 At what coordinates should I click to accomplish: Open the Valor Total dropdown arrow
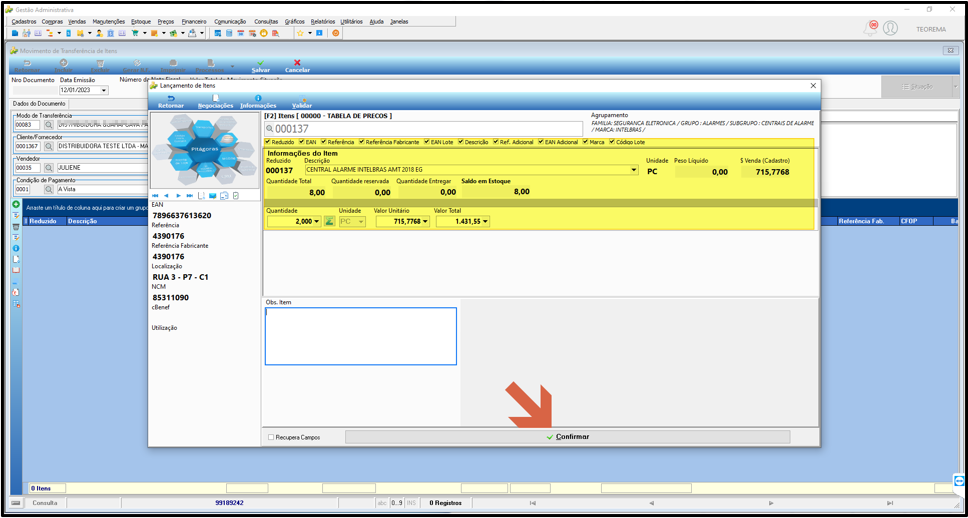[x=485, y=222]
